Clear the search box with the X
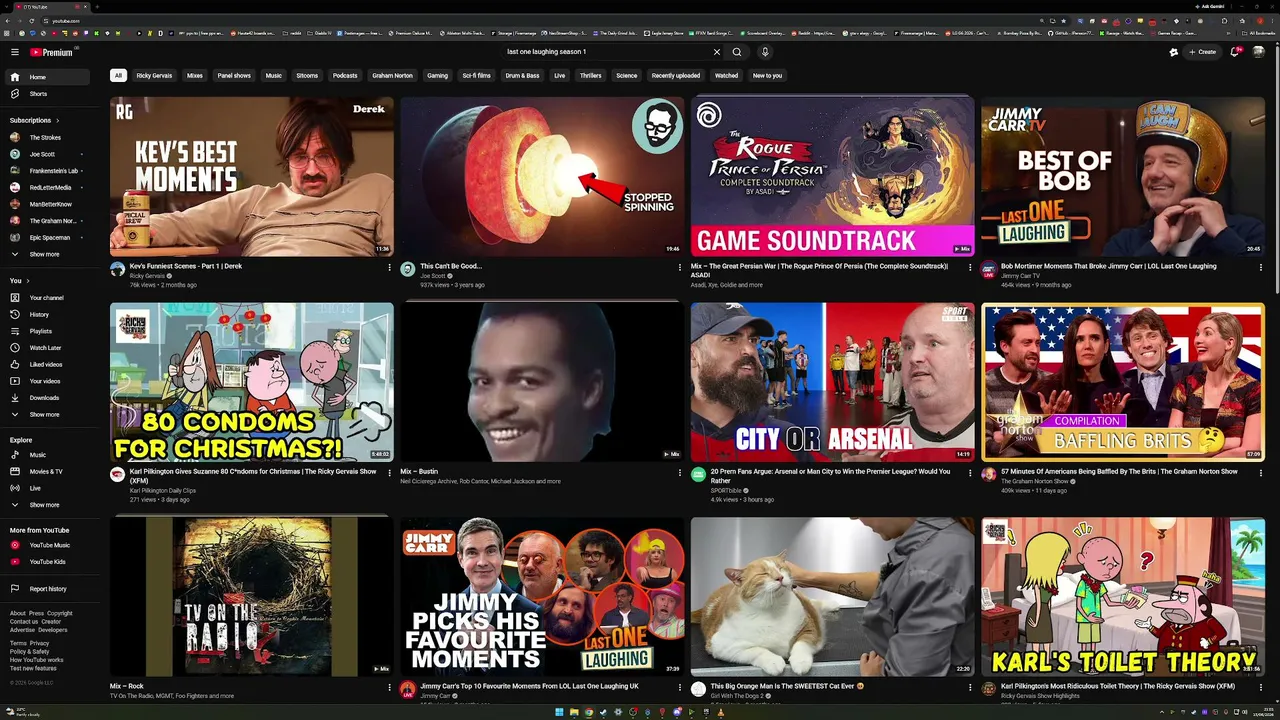Image resolution: width=1280 pixels, height=720 pixels. pyautogui.click(x=716, y=52)
